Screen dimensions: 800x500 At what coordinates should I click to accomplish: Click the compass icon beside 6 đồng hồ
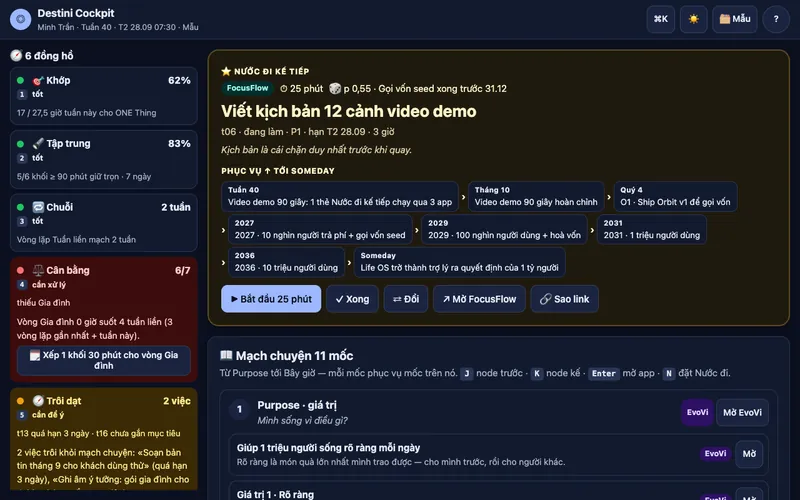(16, 56)
